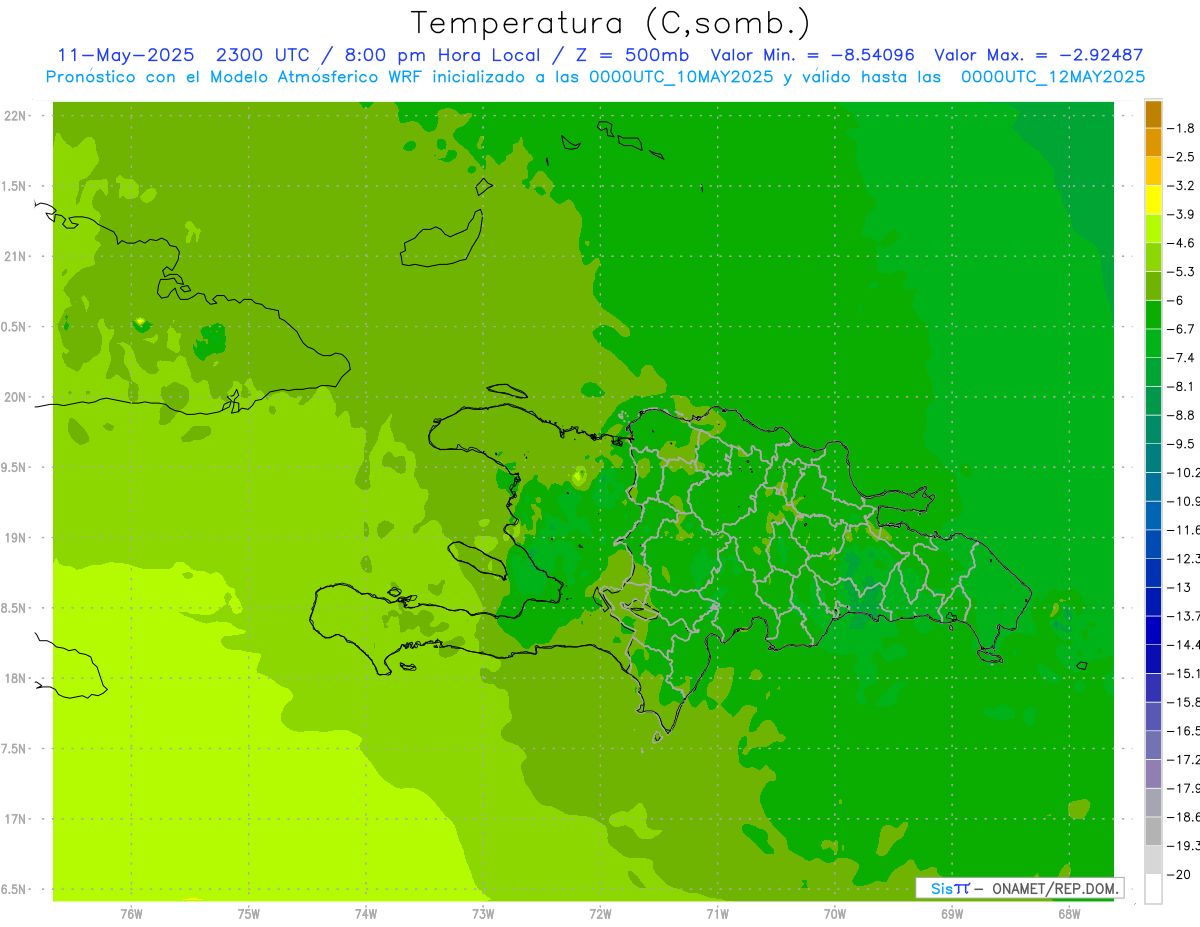Click the 69W longitude label
Image resolution: width=1200 pixels, height=927 pixels.
952,913
